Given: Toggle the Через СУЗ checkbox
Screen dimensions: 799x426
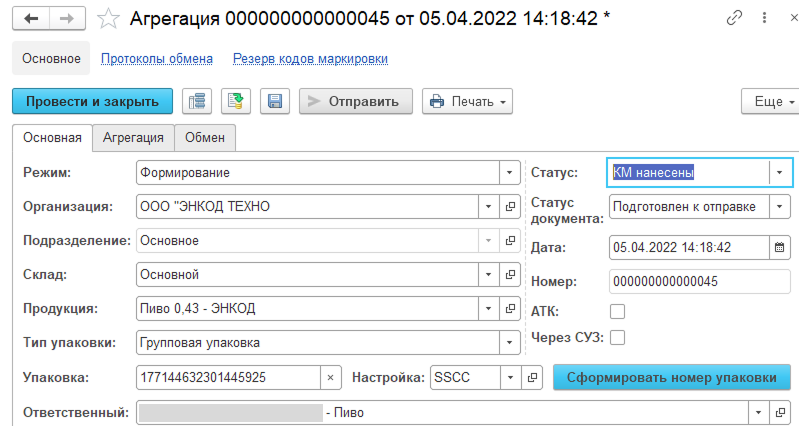Looking at the screenshot, I should 618,338.
